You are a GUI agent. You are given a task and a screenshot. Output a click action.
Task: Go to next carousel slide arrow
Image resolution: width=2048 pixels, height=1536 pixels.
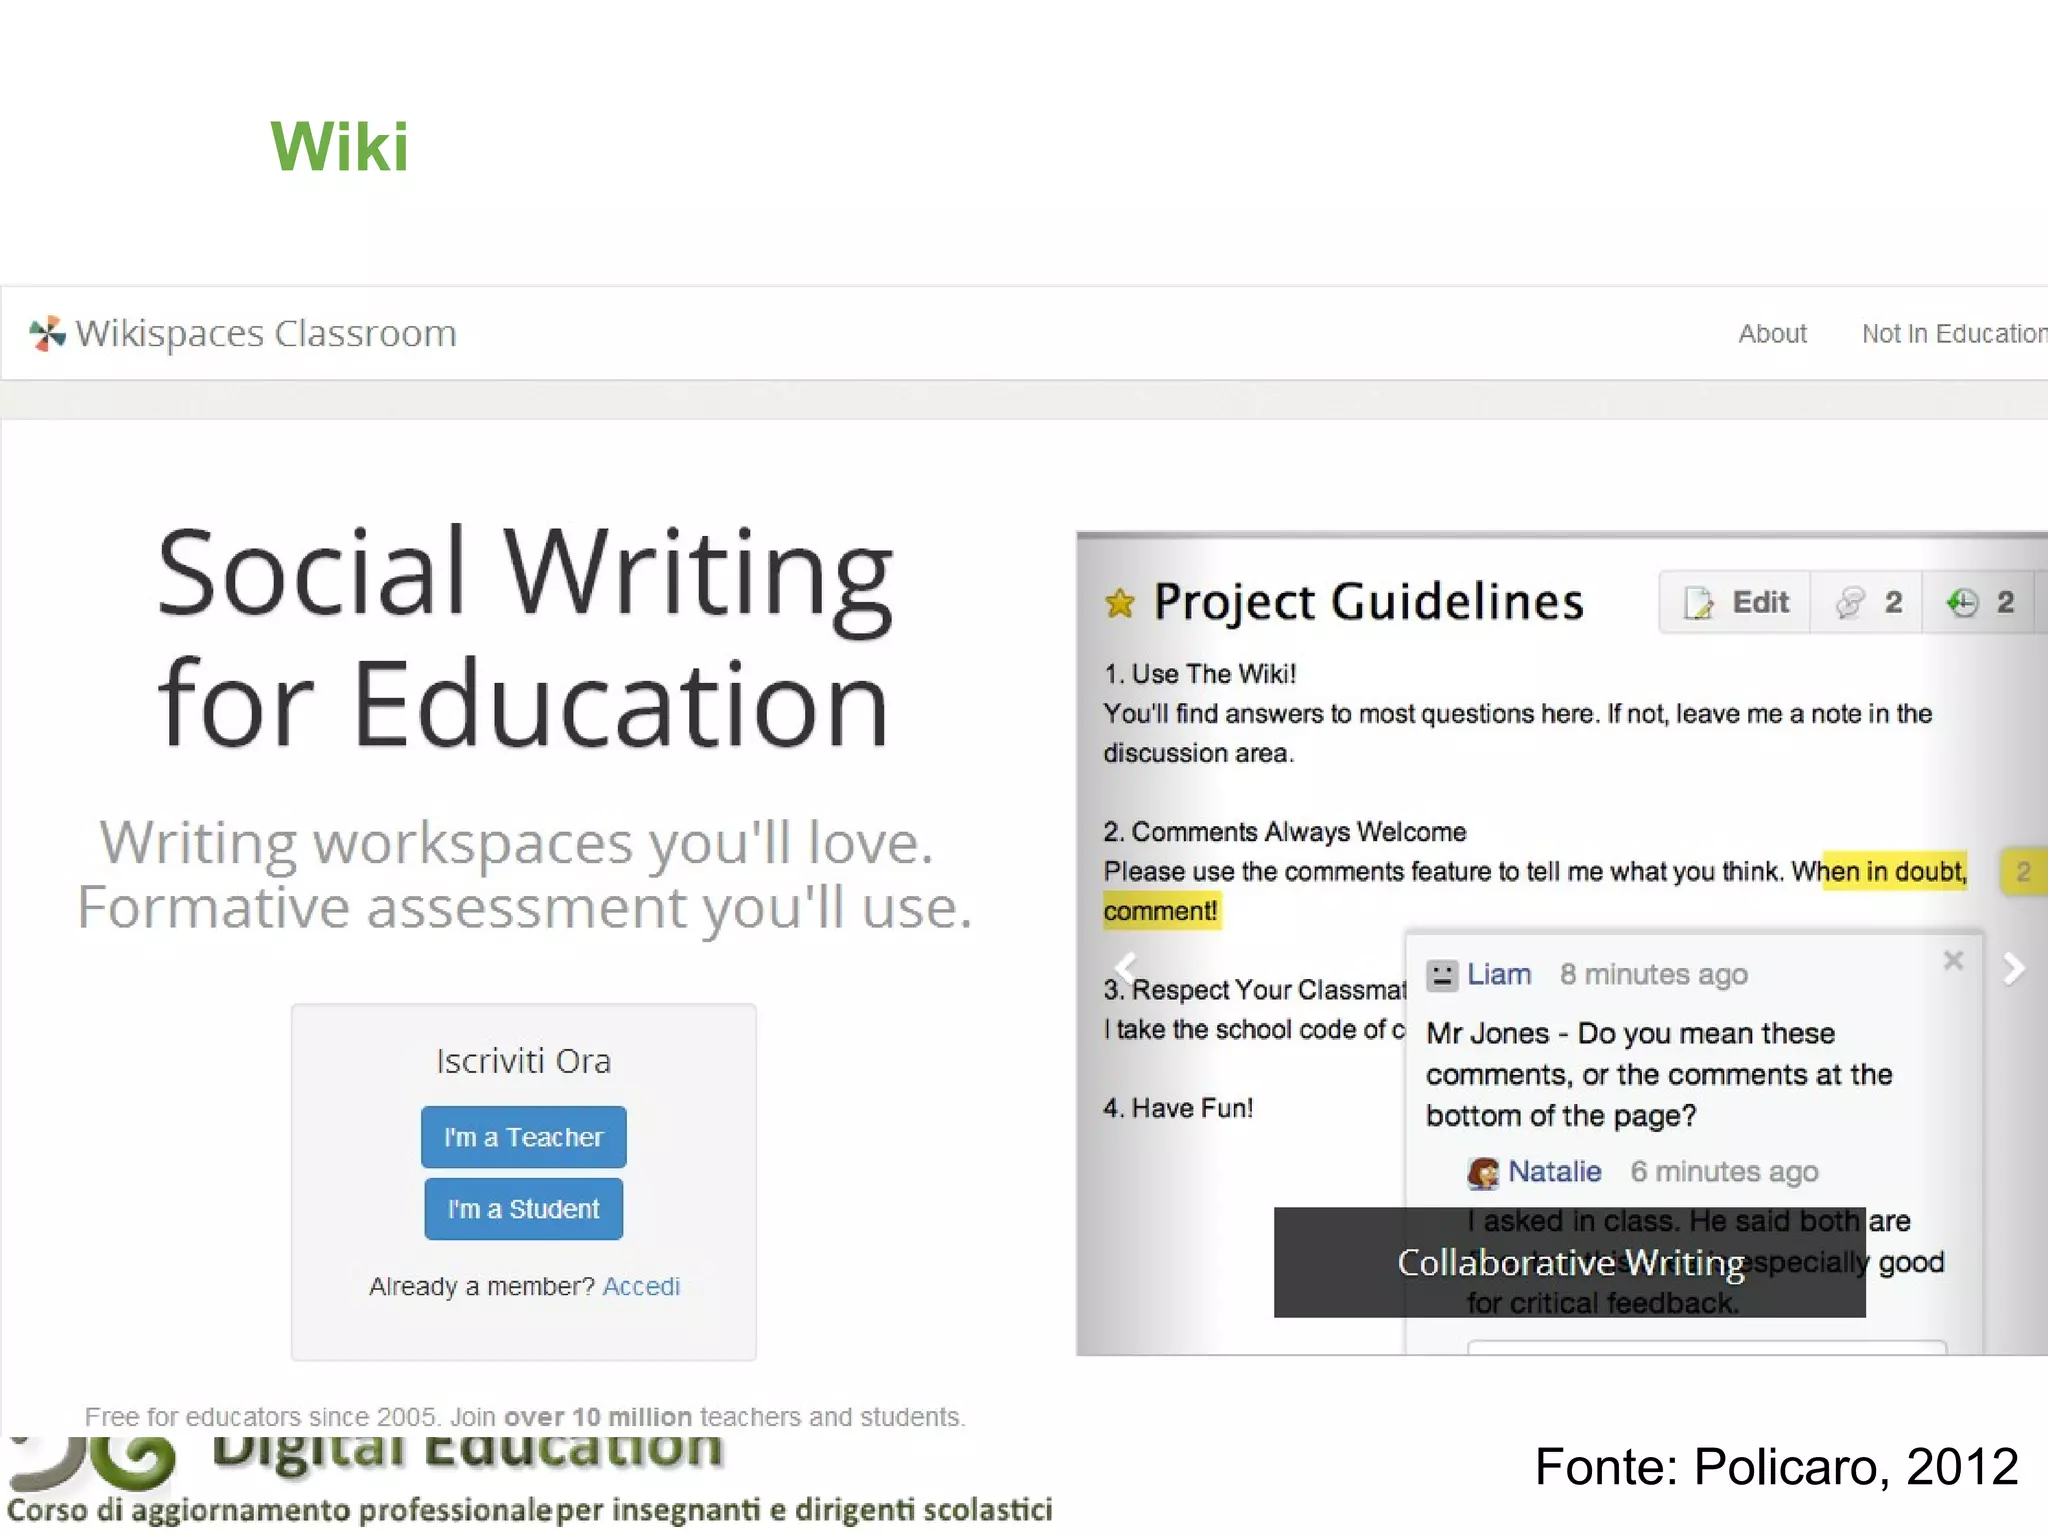click(2014, 968)
